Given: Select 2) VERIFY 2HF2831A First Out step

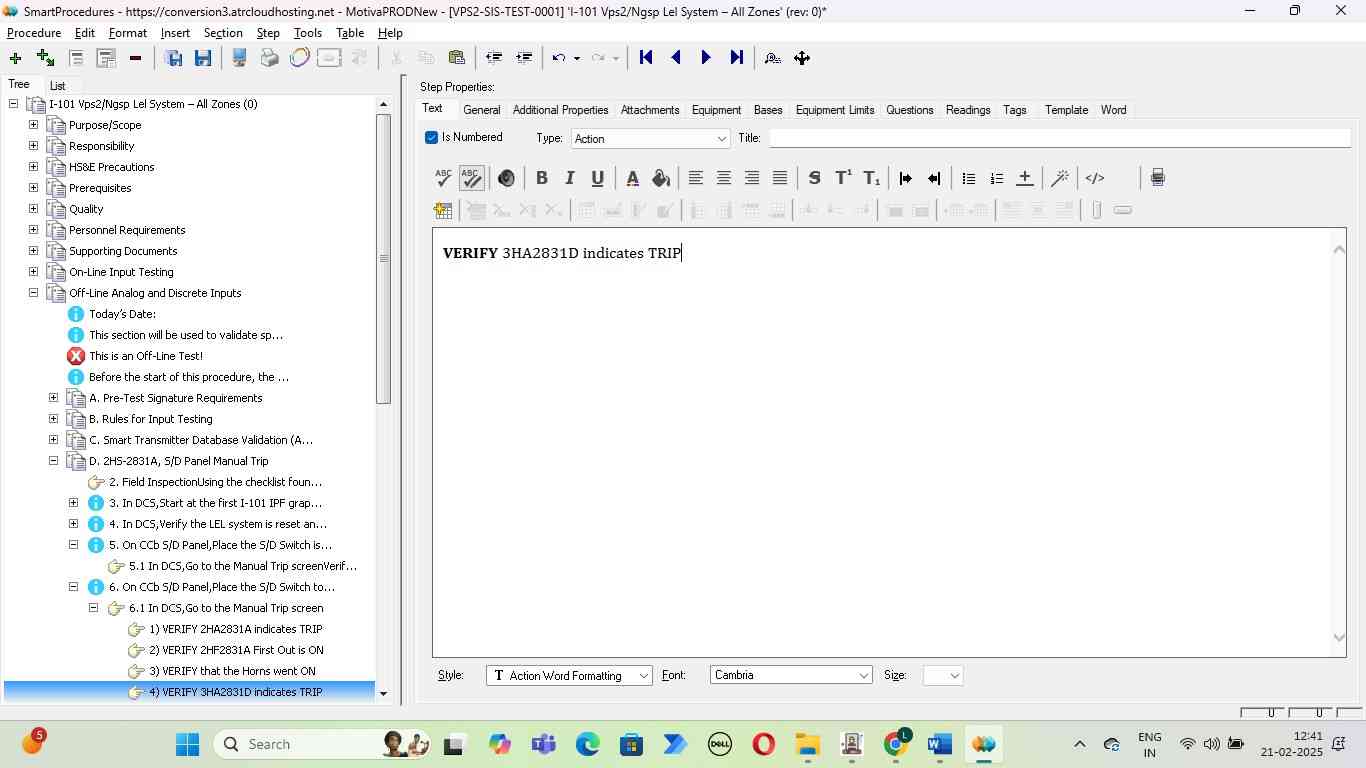Looking at the screenshot, I should [236, 650].
